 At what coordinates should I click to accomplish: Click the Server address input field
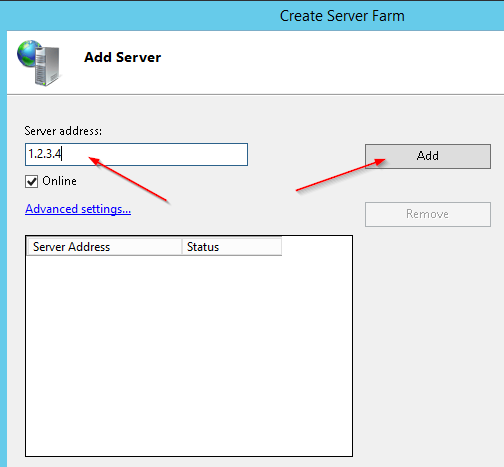click(136, 154)
